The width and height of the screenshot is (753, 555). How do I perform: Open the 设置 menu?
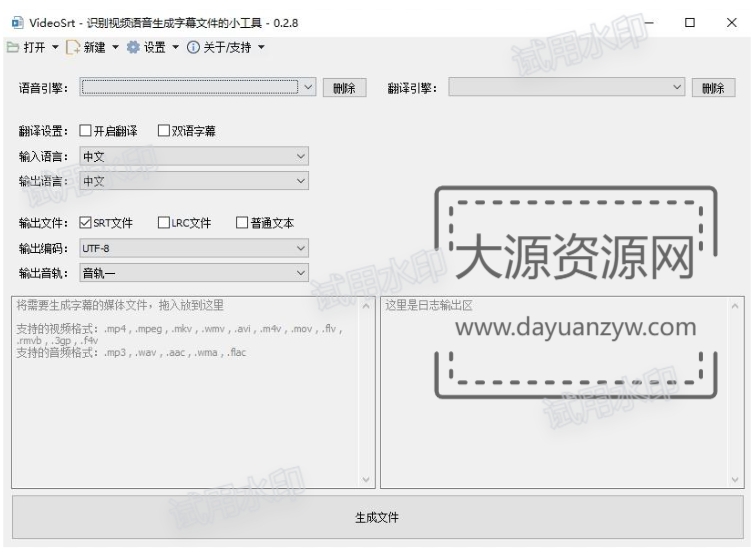(155, 47)
